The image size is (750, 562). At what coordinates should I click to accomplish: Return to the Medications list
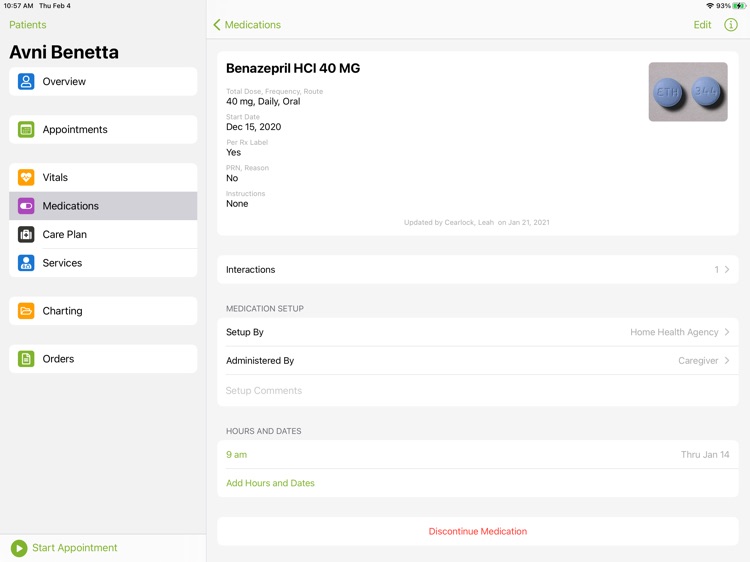tap(253, 25)
